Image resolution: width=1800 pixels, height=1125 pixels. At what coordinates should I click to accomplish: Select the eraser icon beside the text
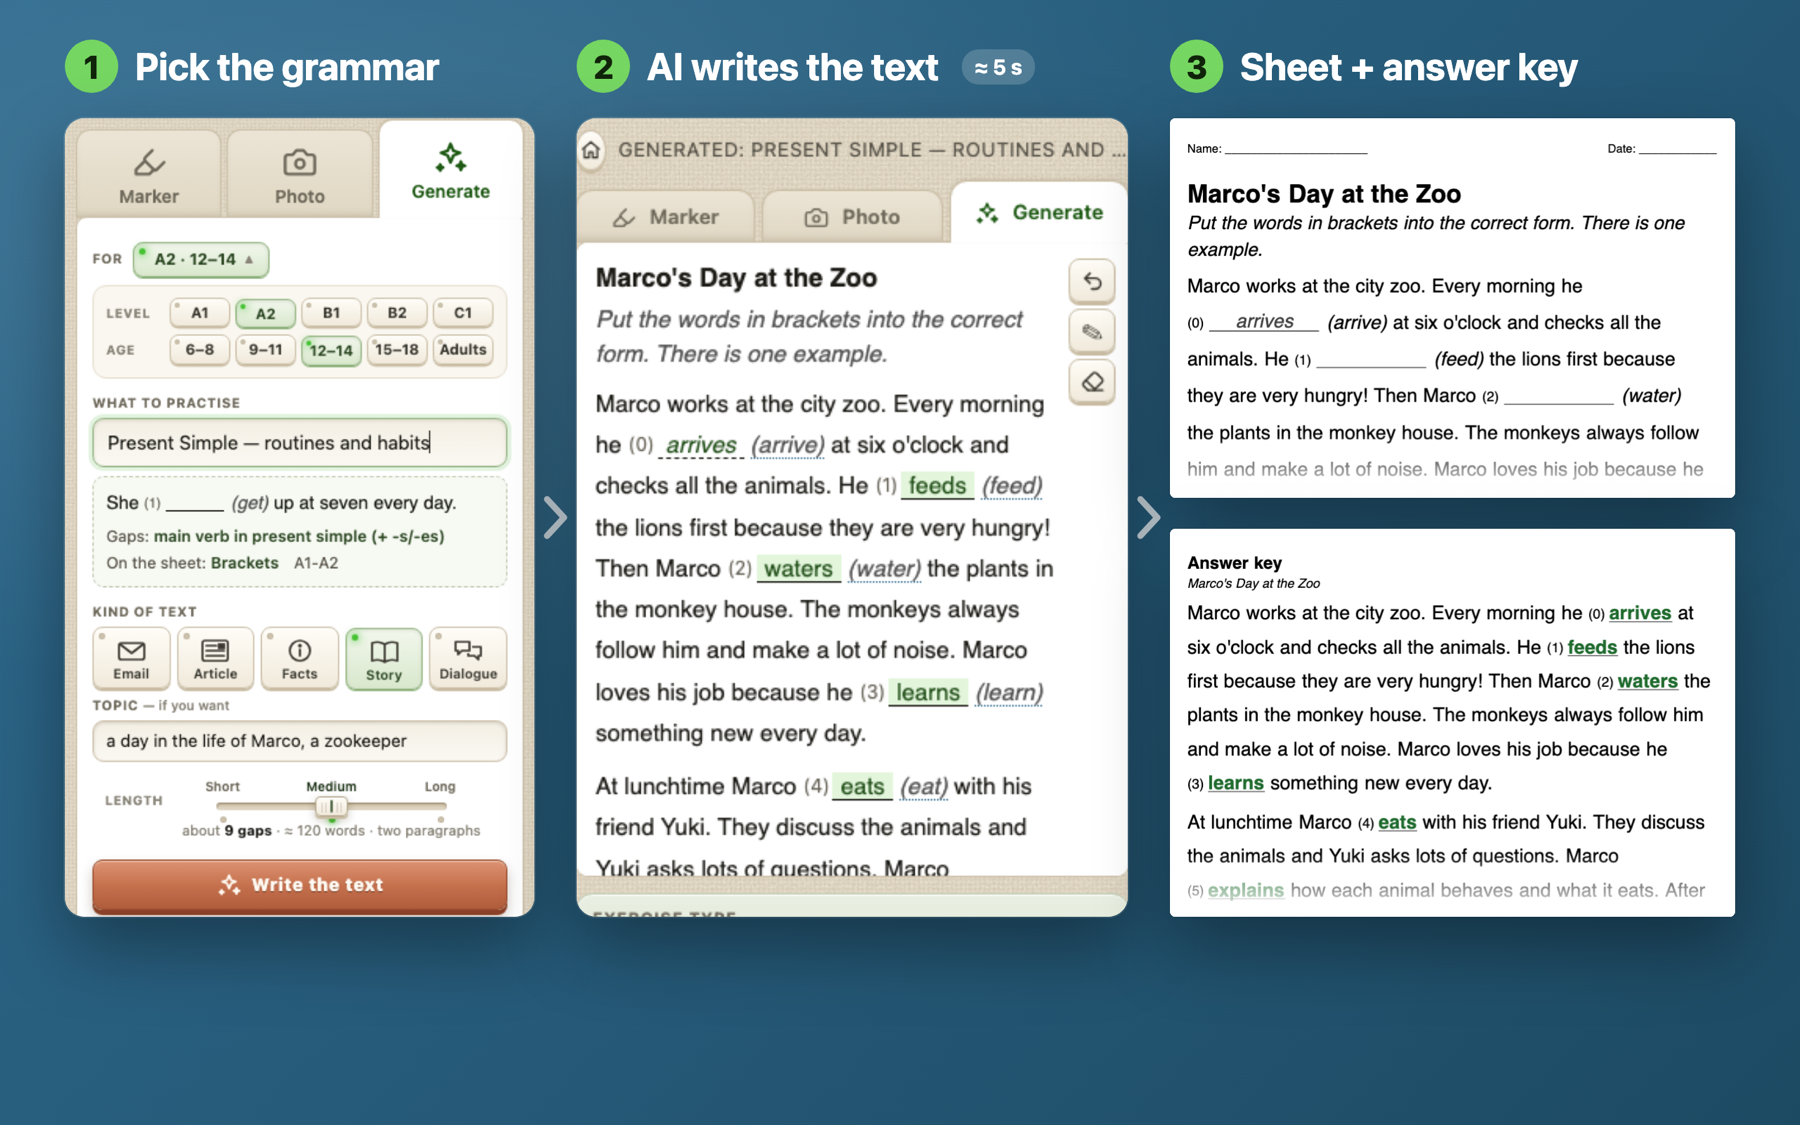1092,382
